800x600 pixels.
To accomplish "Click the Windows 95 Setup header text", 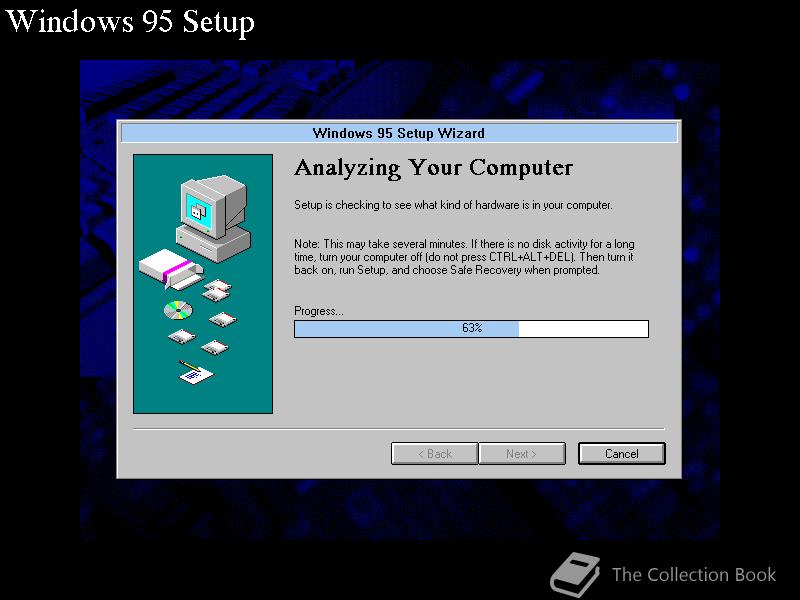I will coord(130,22).
